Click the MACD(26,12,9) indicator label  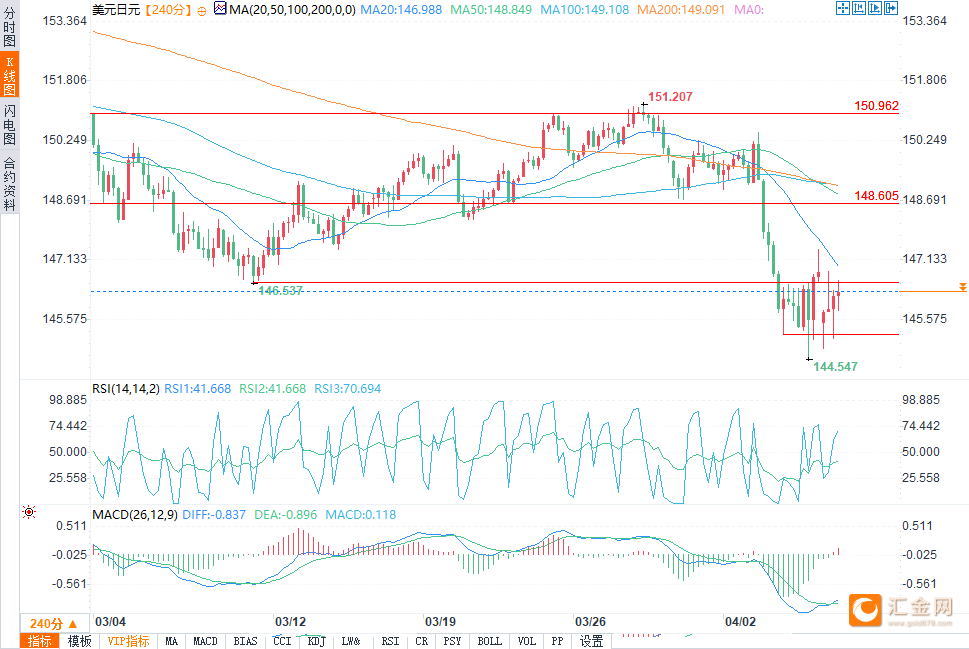coord(135,515)
